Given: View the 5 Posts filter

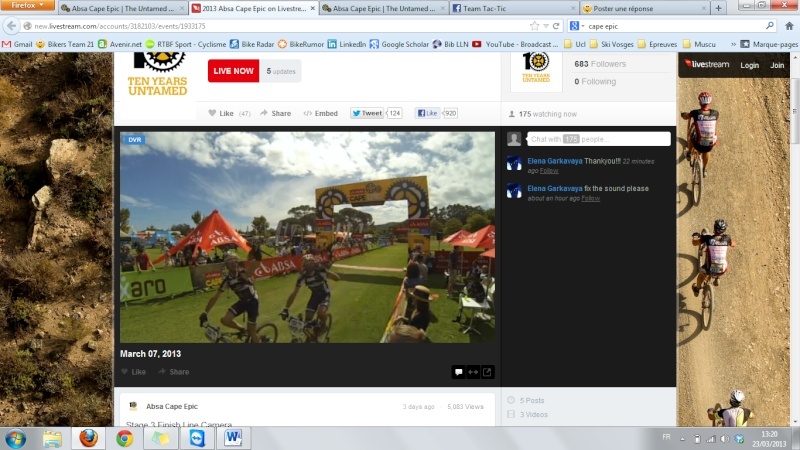Looking at the screenshot, I should (526, 401).
